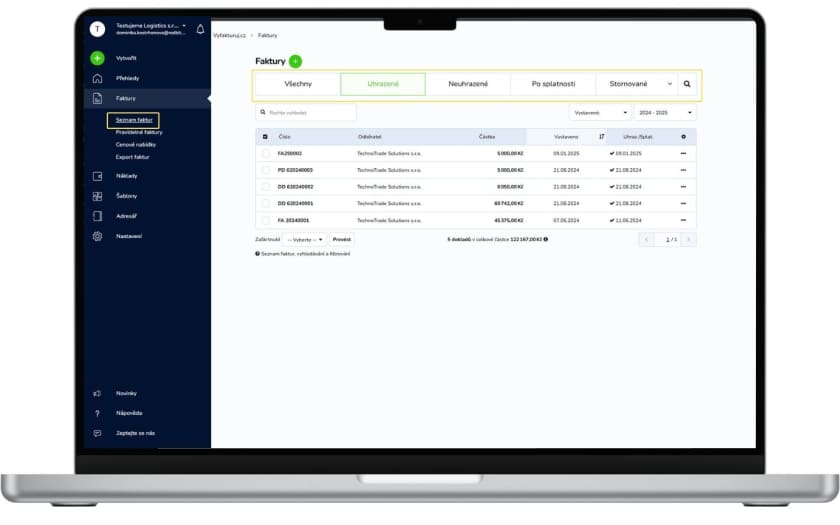
Task: Go to previous page arrow in pagination
Action: (646, 239)
